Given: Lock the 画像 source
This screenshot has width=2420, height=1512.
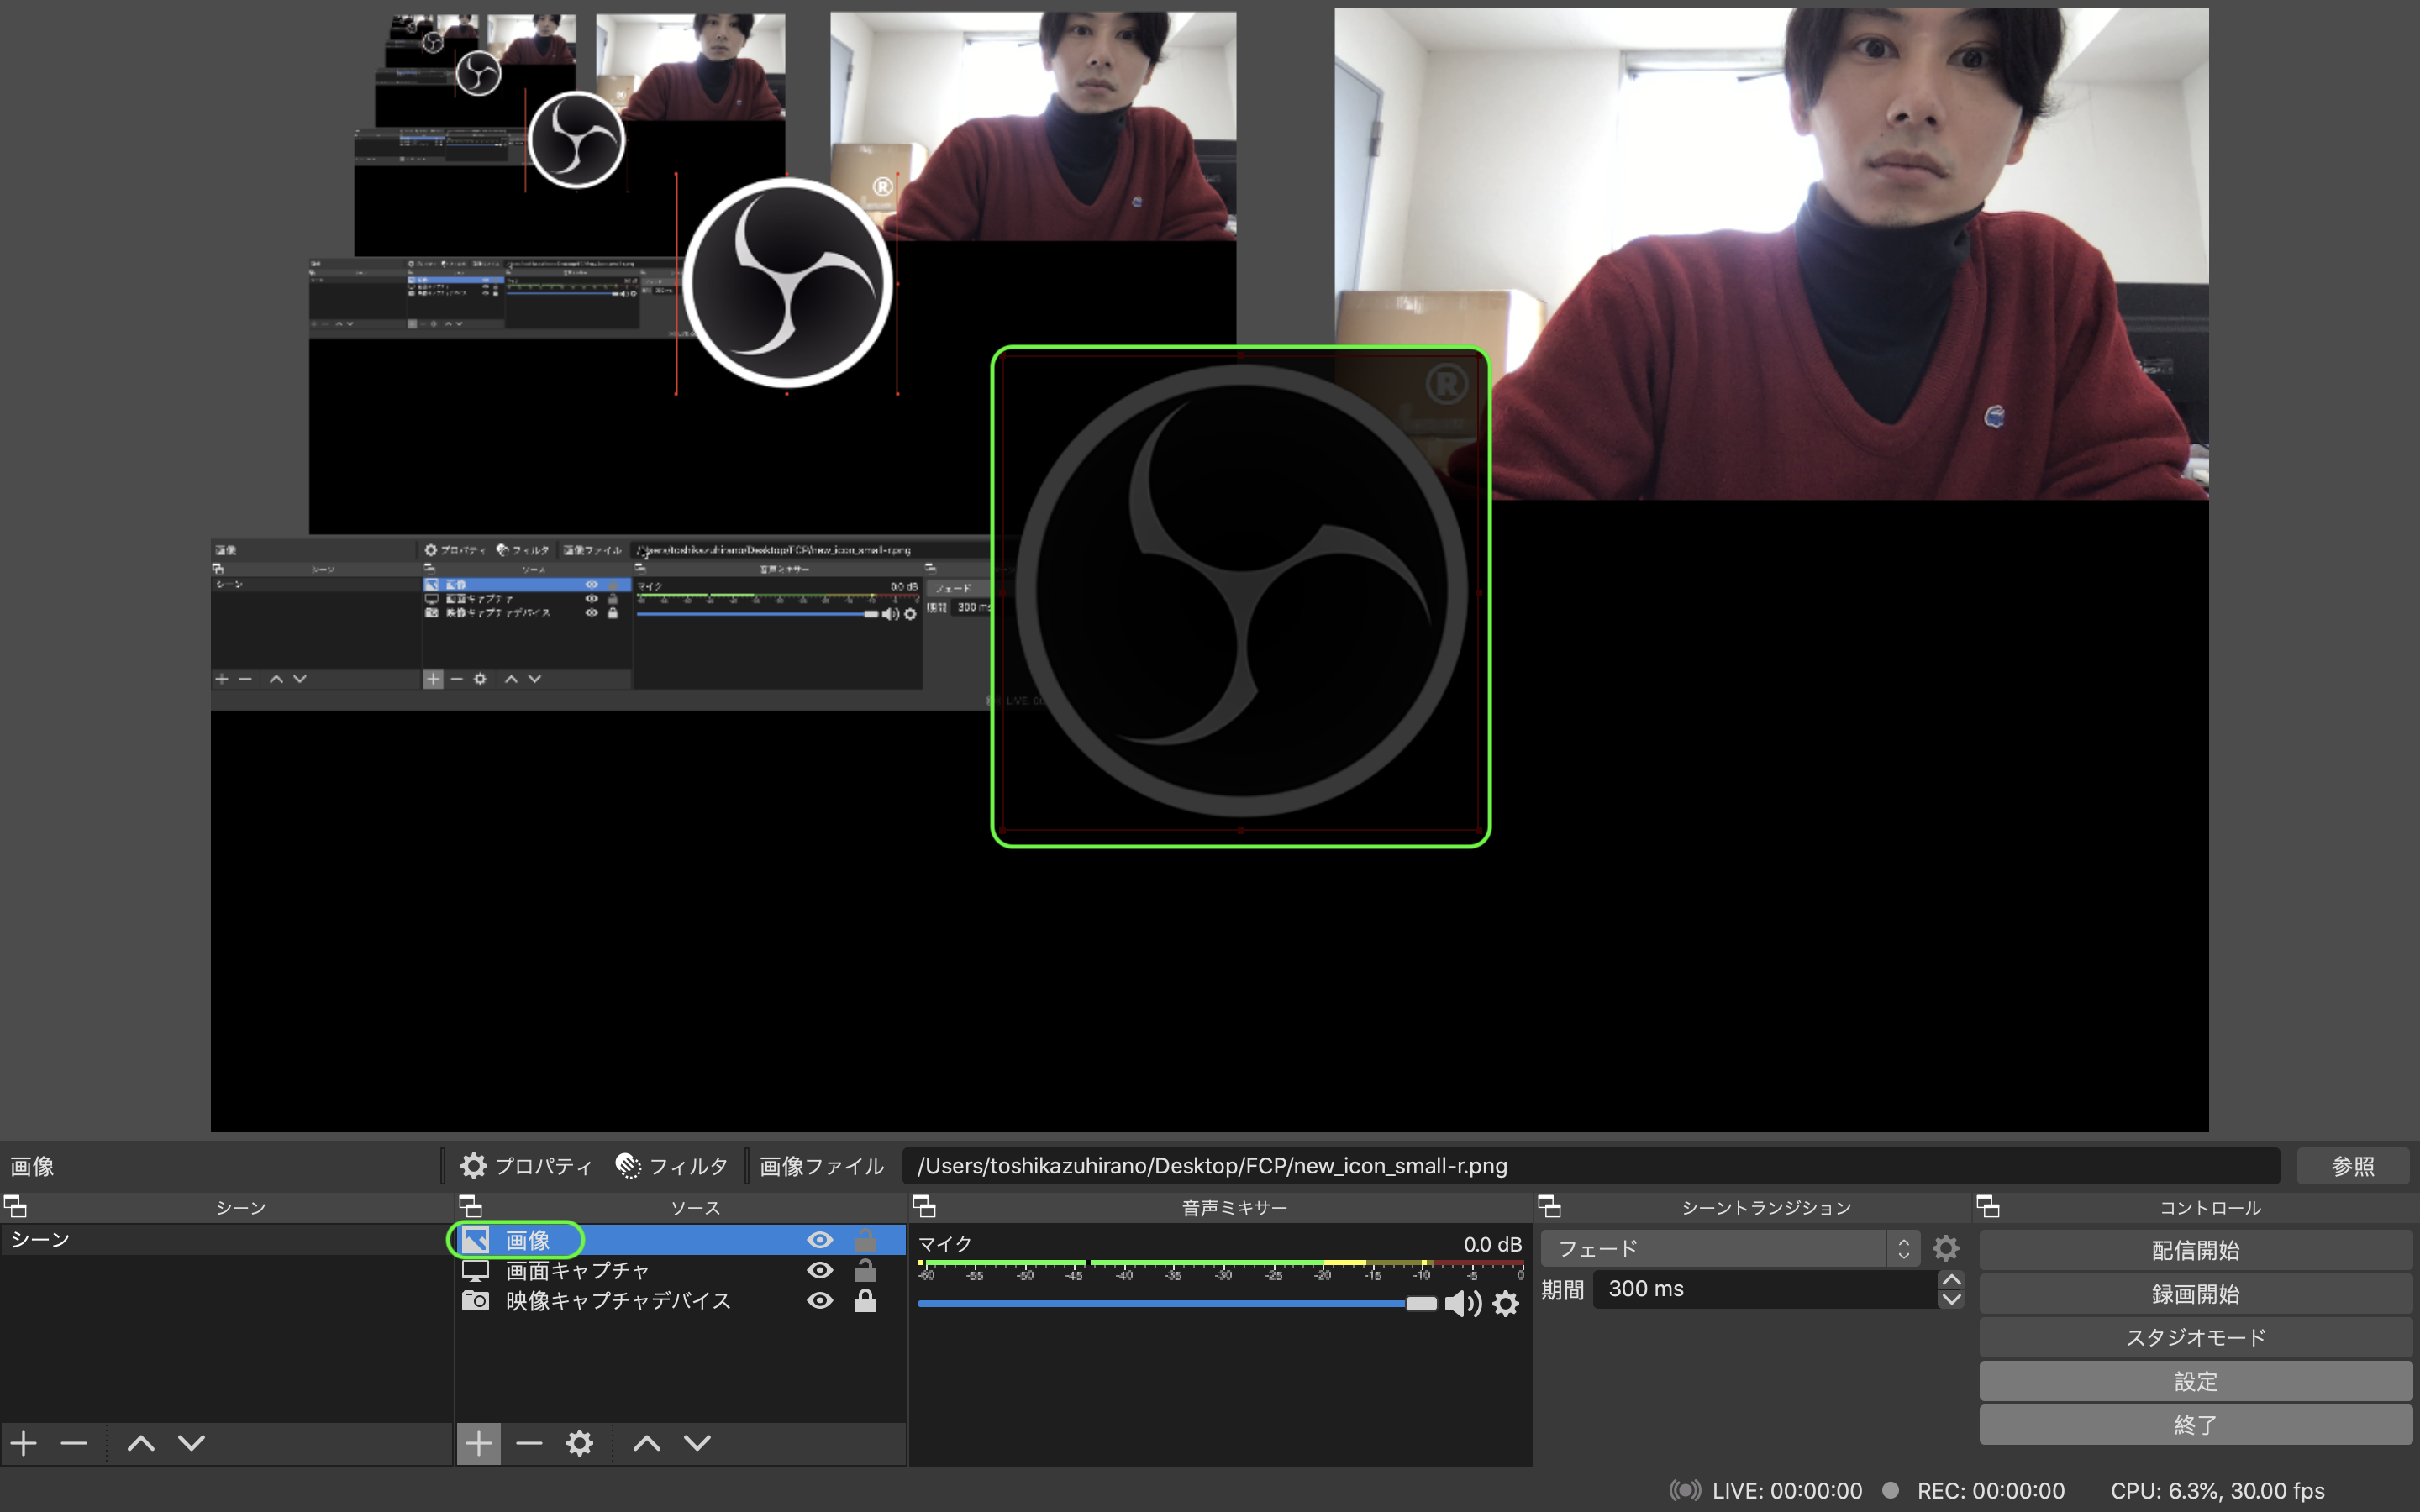Looking at the screenshot, I should pos(865,1240).
